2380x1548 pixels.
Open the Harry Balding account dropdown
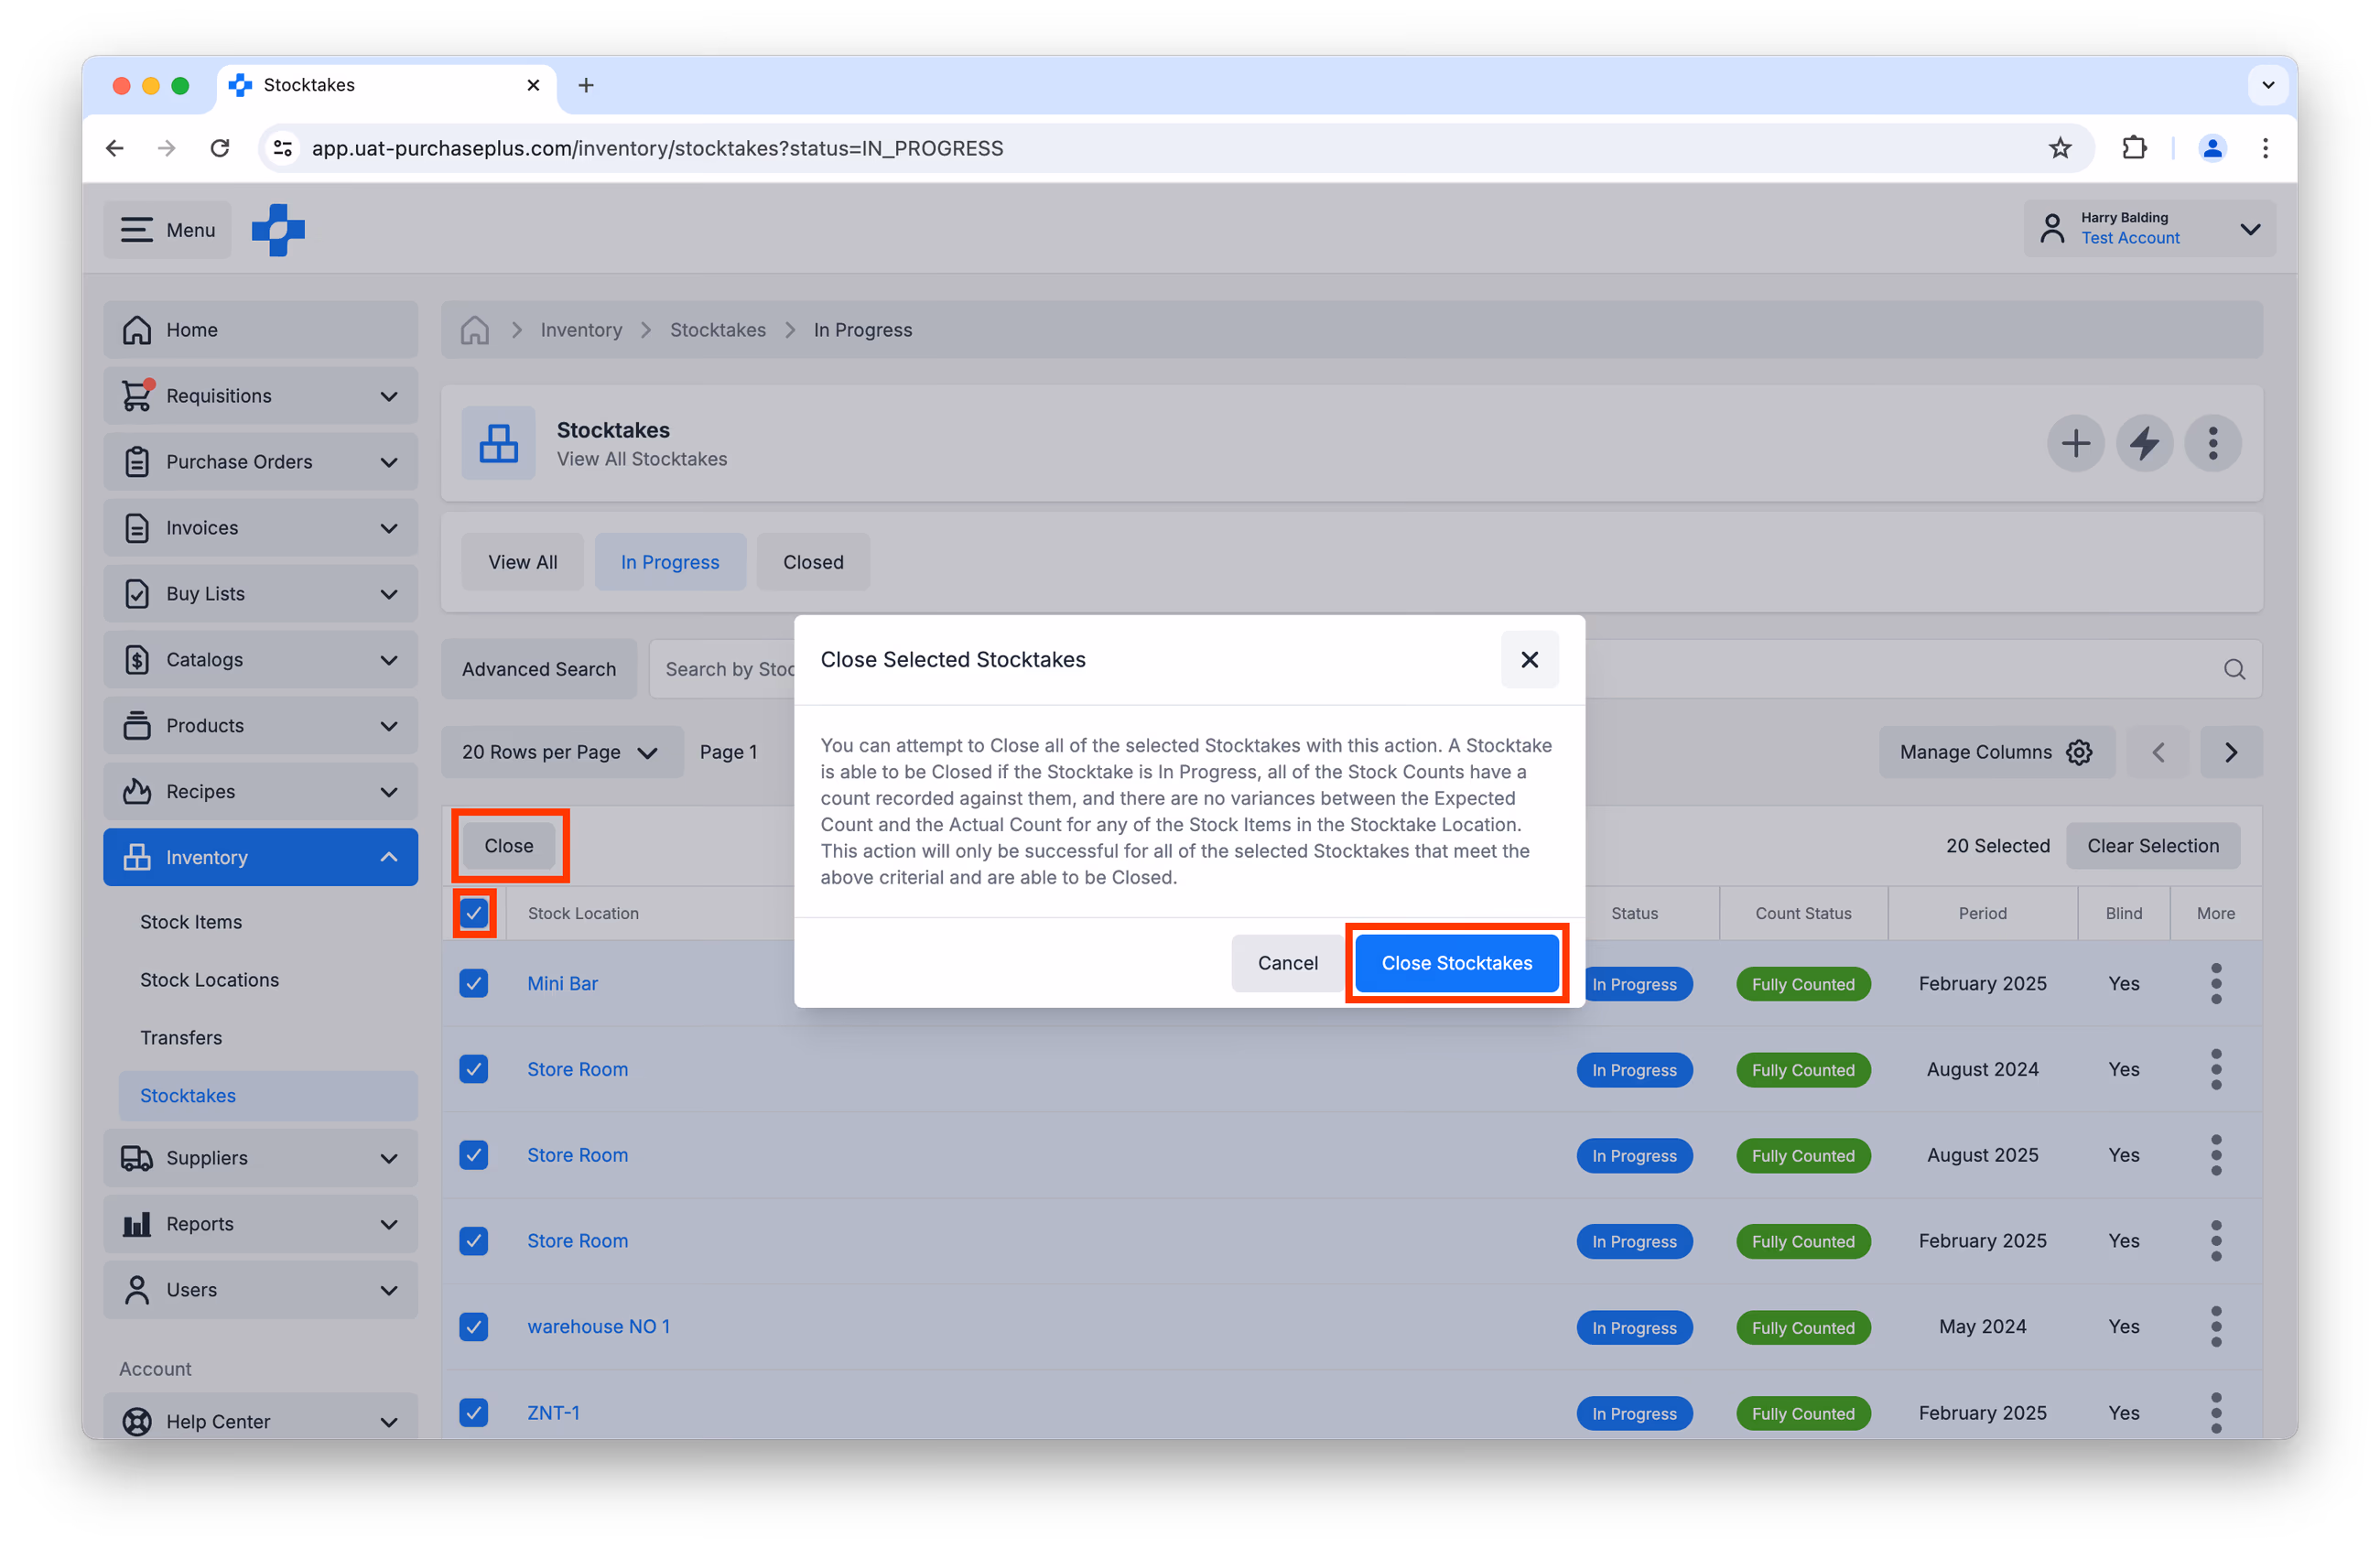pyautogui.click(x=2149, y=229)
